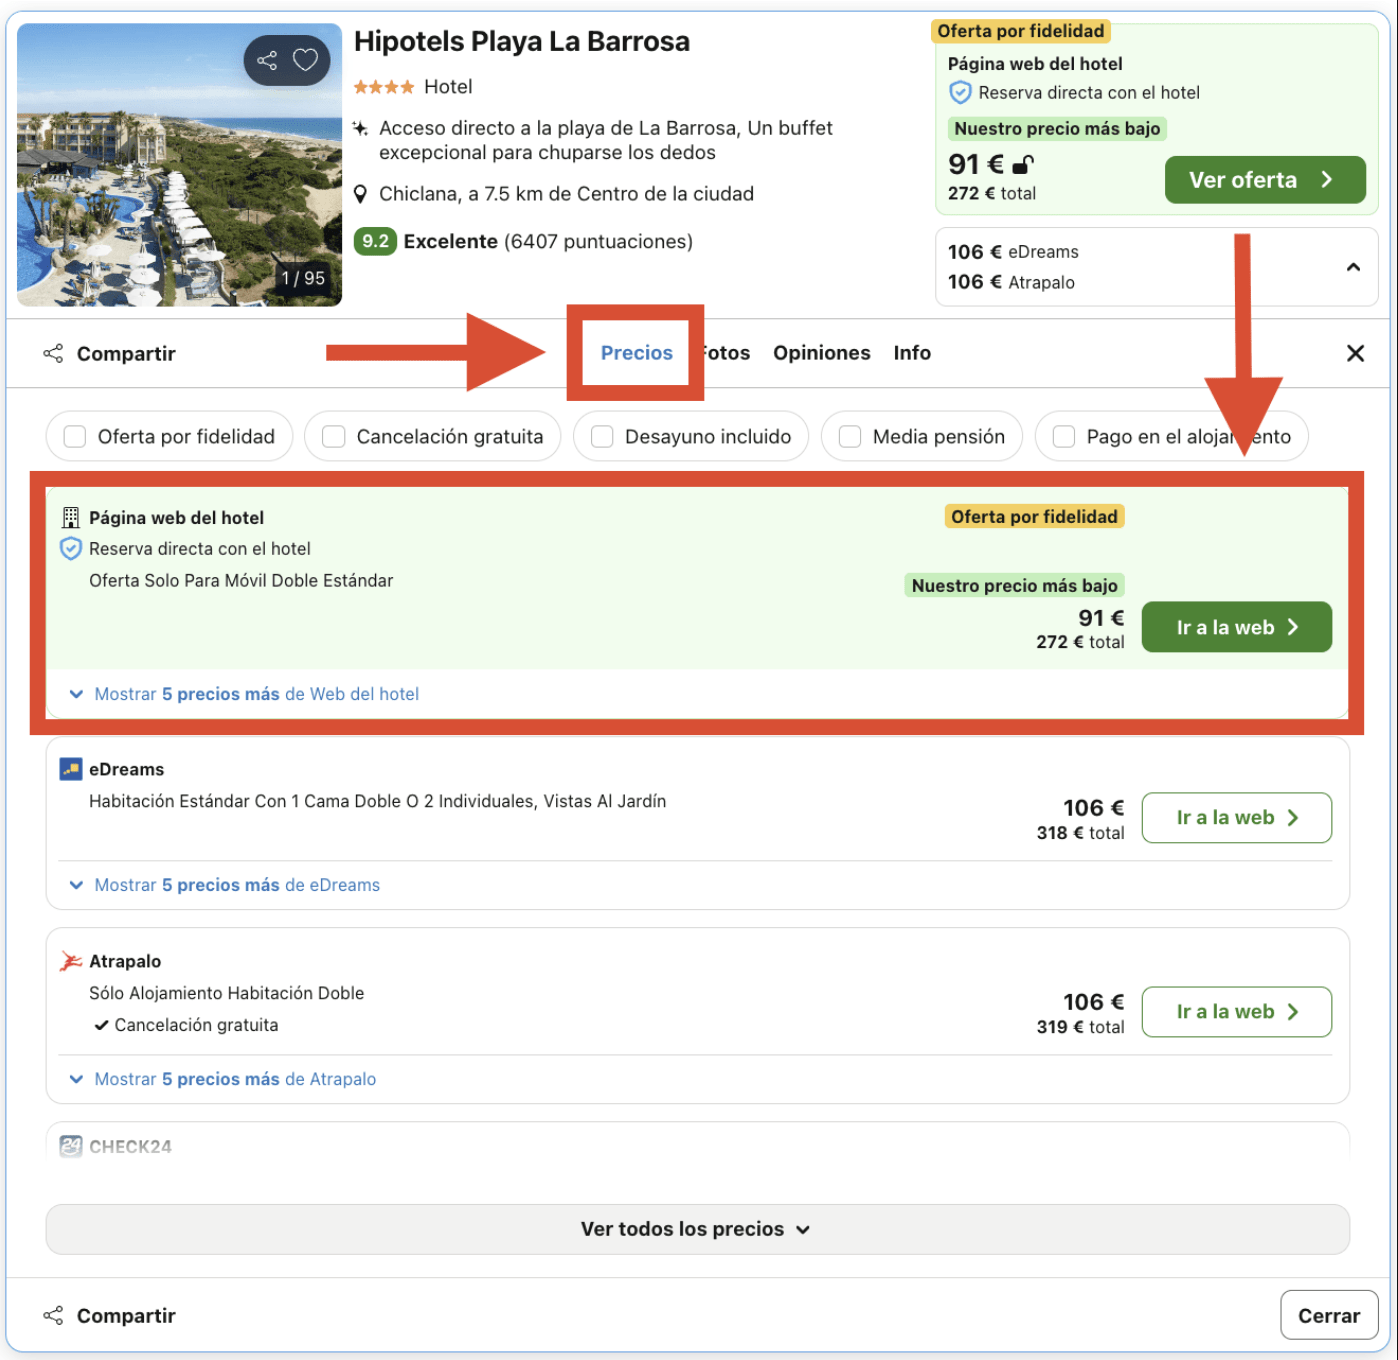The width and height of the screenshot is (1398, 1360).
Task: Click shield icon by Reserva directa row
Action: pos(71,548)
